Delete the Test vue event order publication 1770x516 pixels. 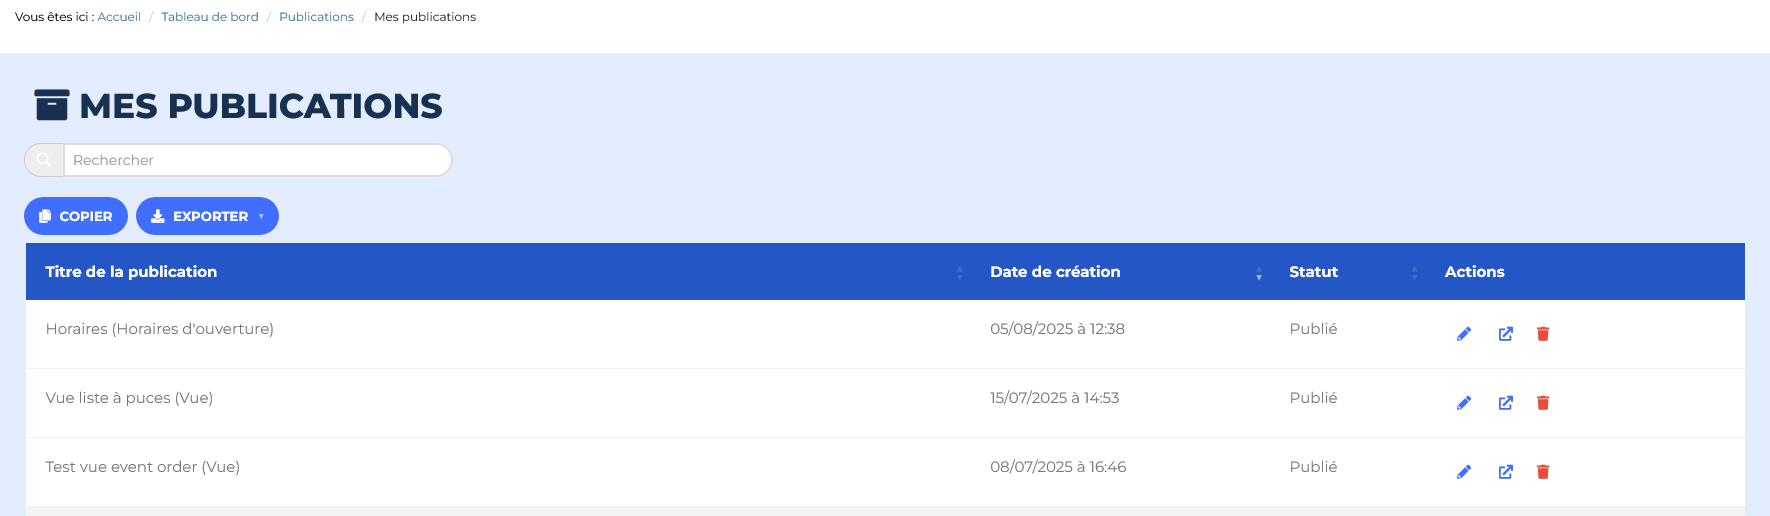point(1543,472)
